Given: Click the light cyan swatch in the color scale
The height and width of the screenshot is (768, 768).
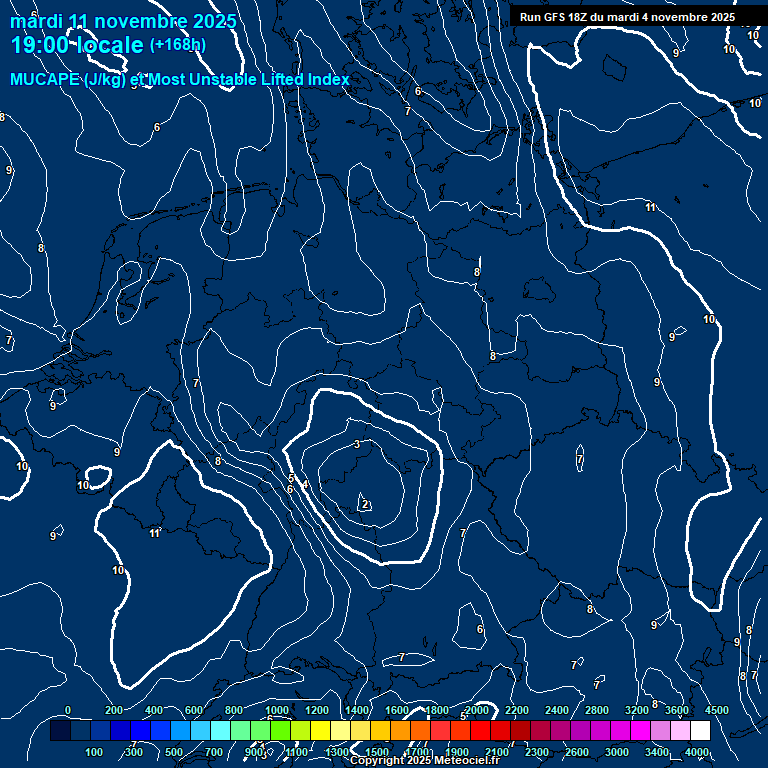Looking at the screenshot, I should [x=220, y=731].
